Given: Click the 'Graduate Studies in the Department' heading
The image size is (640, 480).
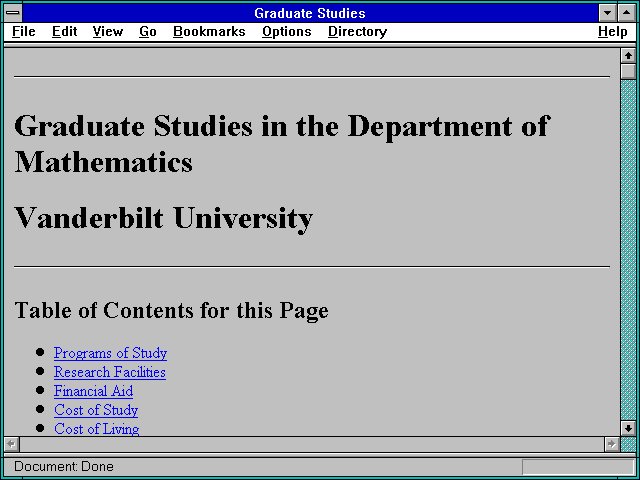Looking at the screenshot, I should tap(282, 144).
